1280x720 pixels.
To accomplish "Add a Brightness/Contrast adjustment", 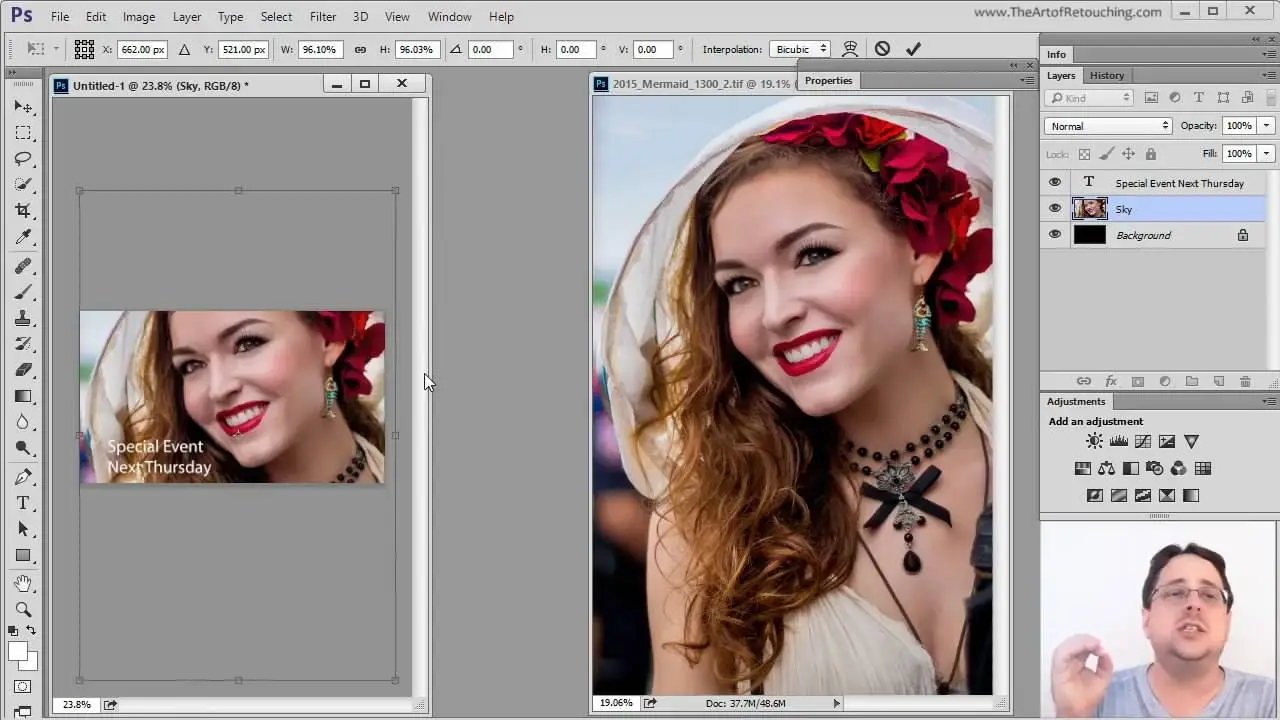I will point(1095,441).
